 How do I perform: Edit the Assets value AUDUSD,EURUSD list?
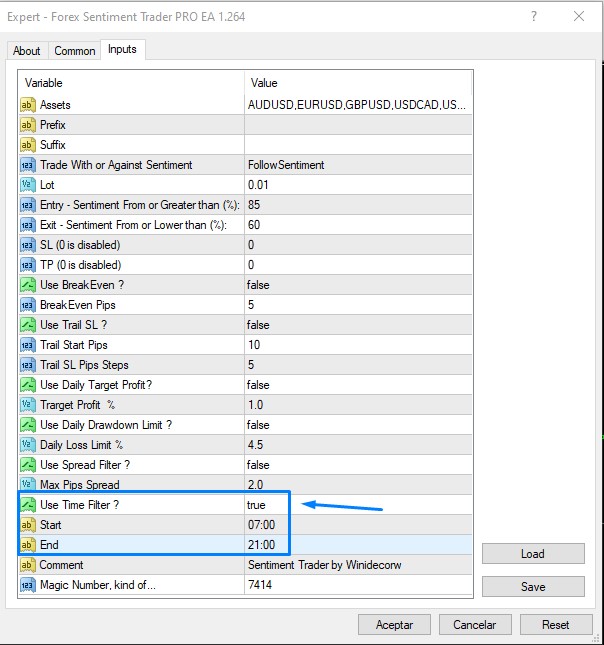(358, 105)
